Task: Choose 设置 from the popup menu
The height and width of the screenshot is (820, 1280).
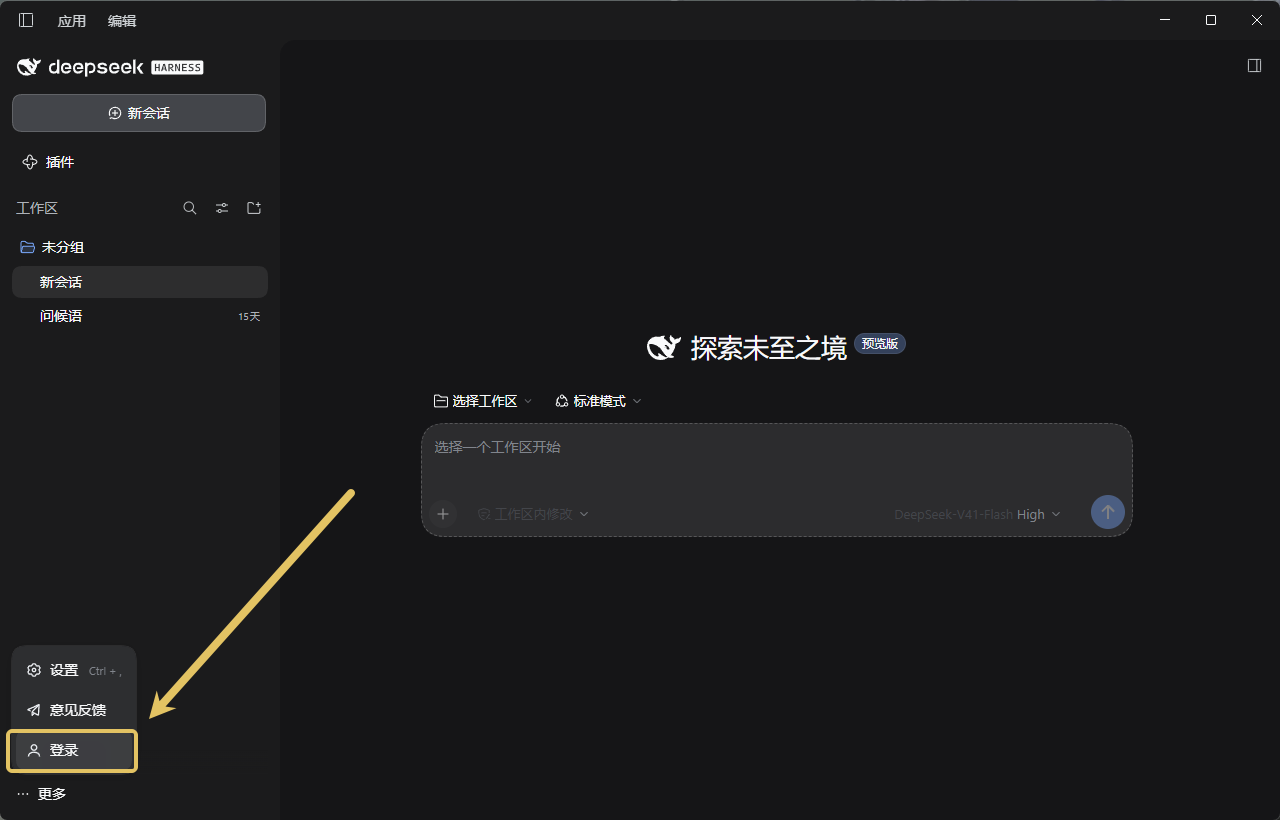Action: pyautogui.click(x=74, y=670)
